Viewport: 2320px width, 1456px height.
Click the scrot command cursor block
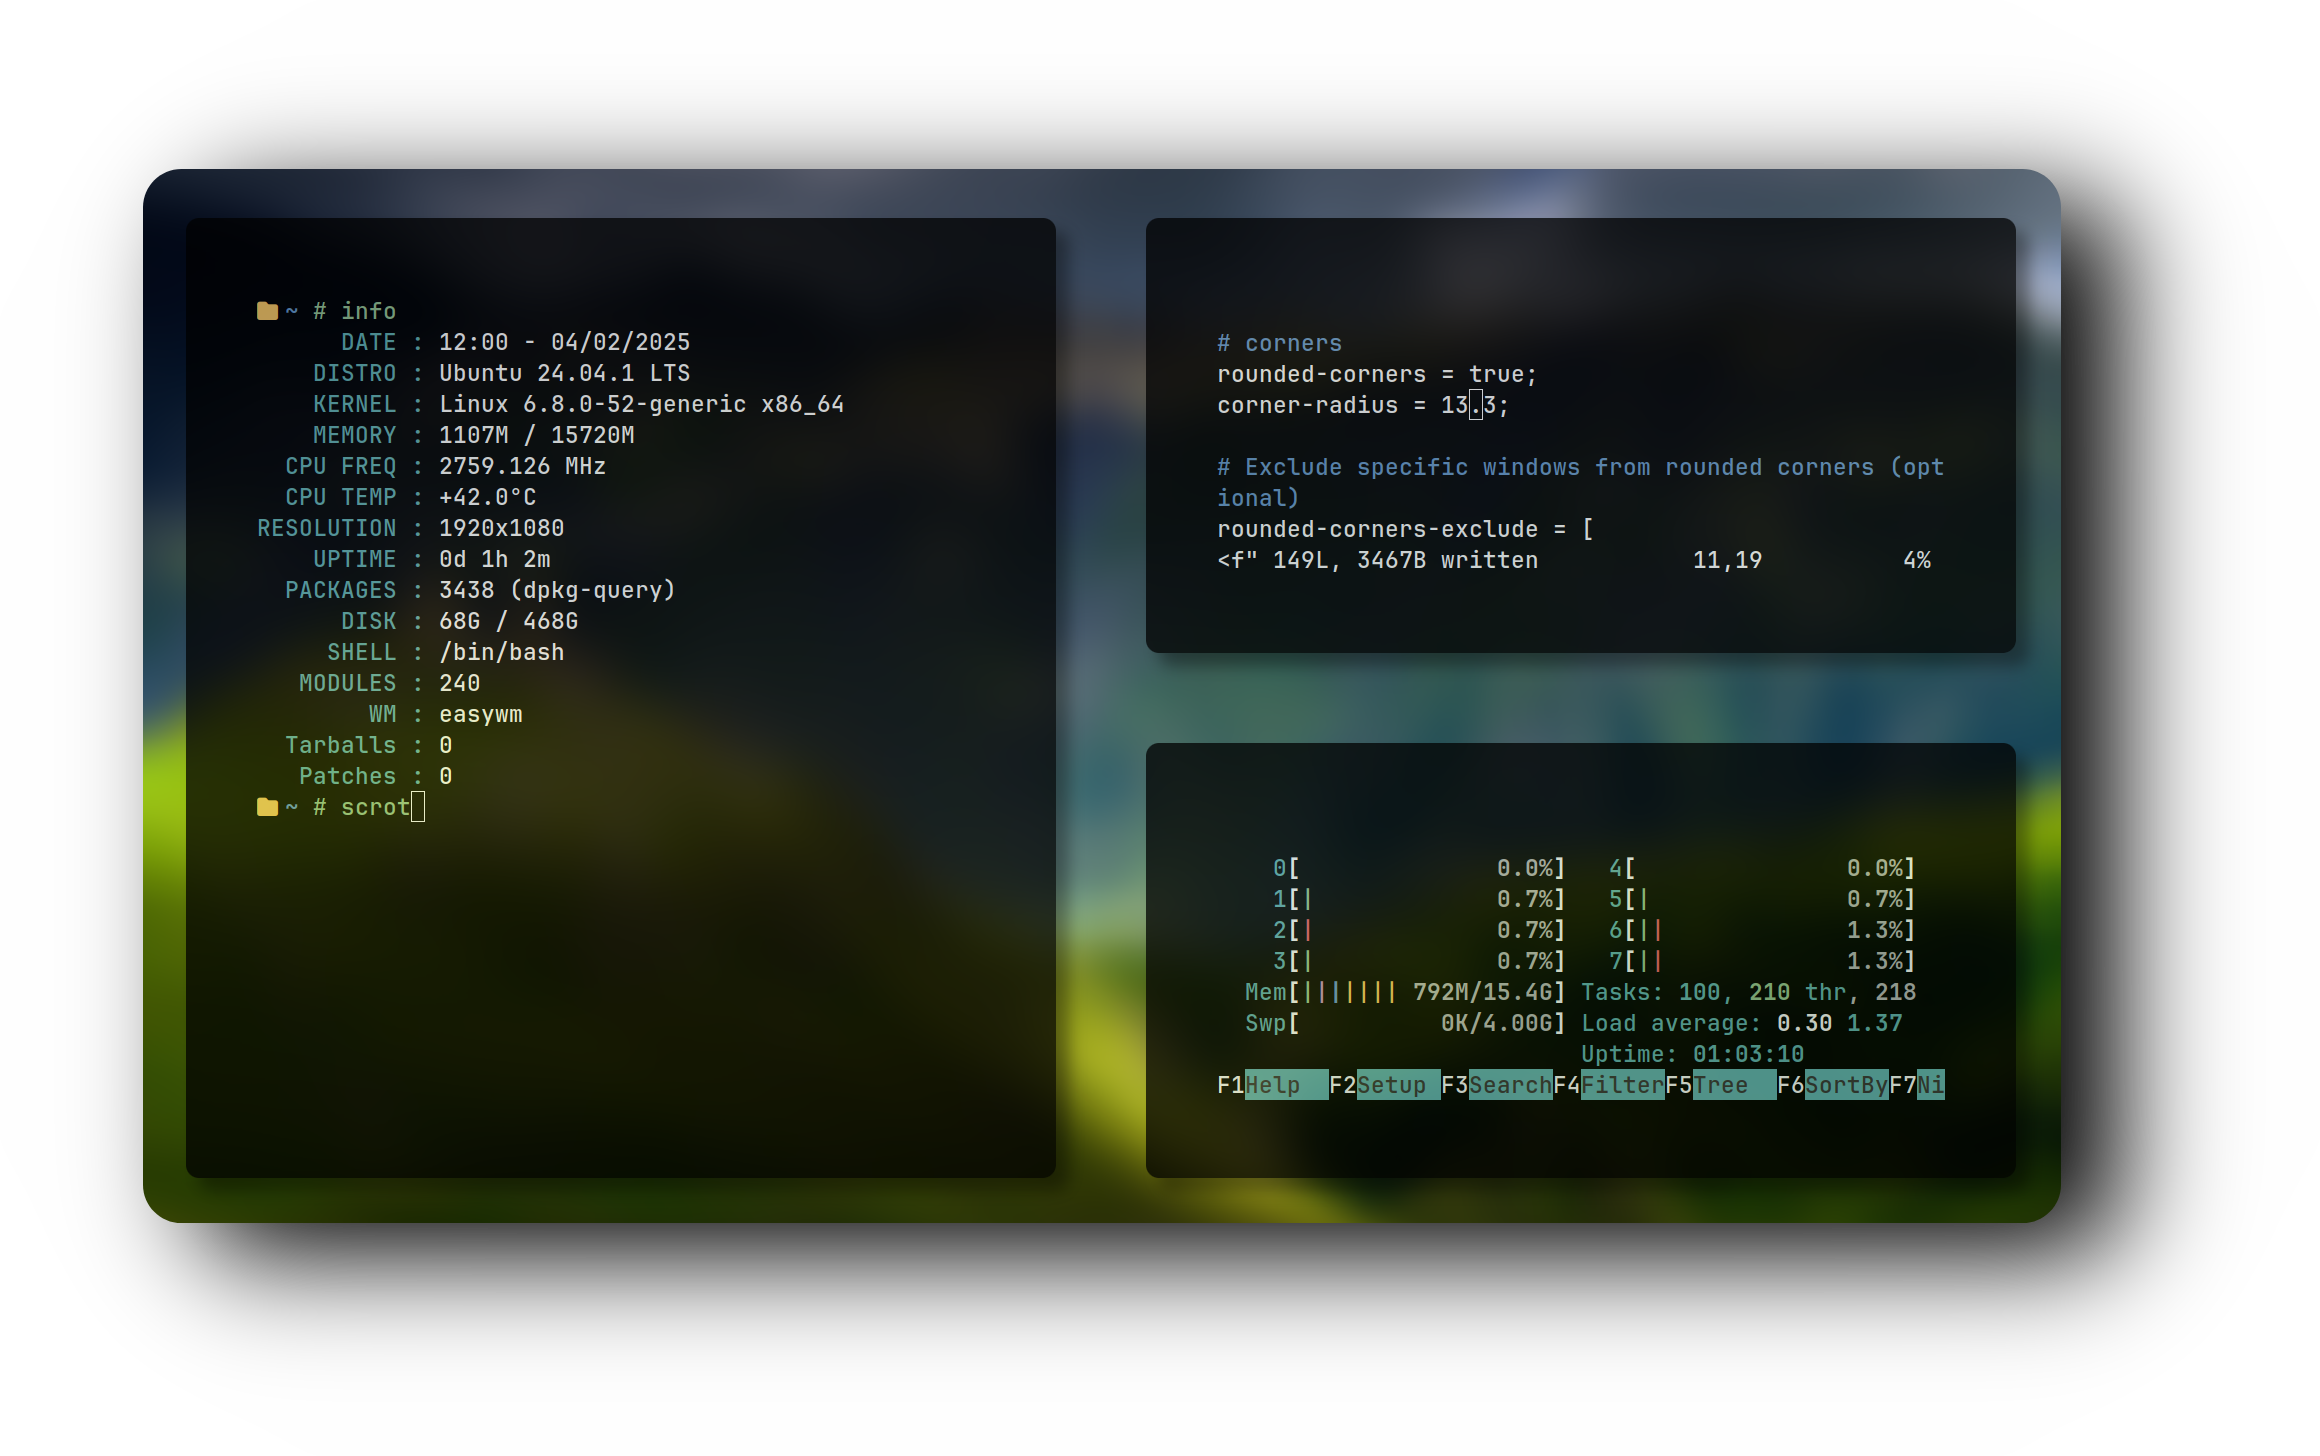pos(418,807)
